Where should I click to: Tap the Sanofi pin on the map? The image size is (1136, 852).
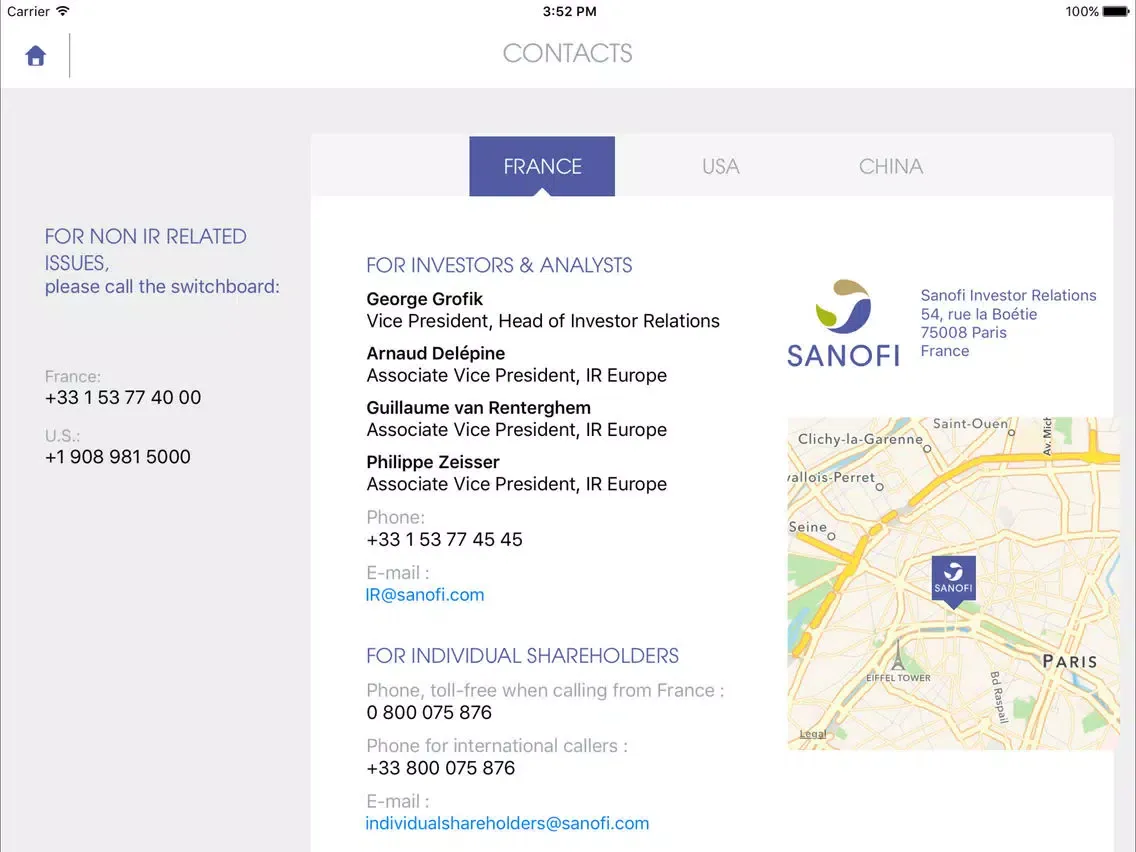953,580
